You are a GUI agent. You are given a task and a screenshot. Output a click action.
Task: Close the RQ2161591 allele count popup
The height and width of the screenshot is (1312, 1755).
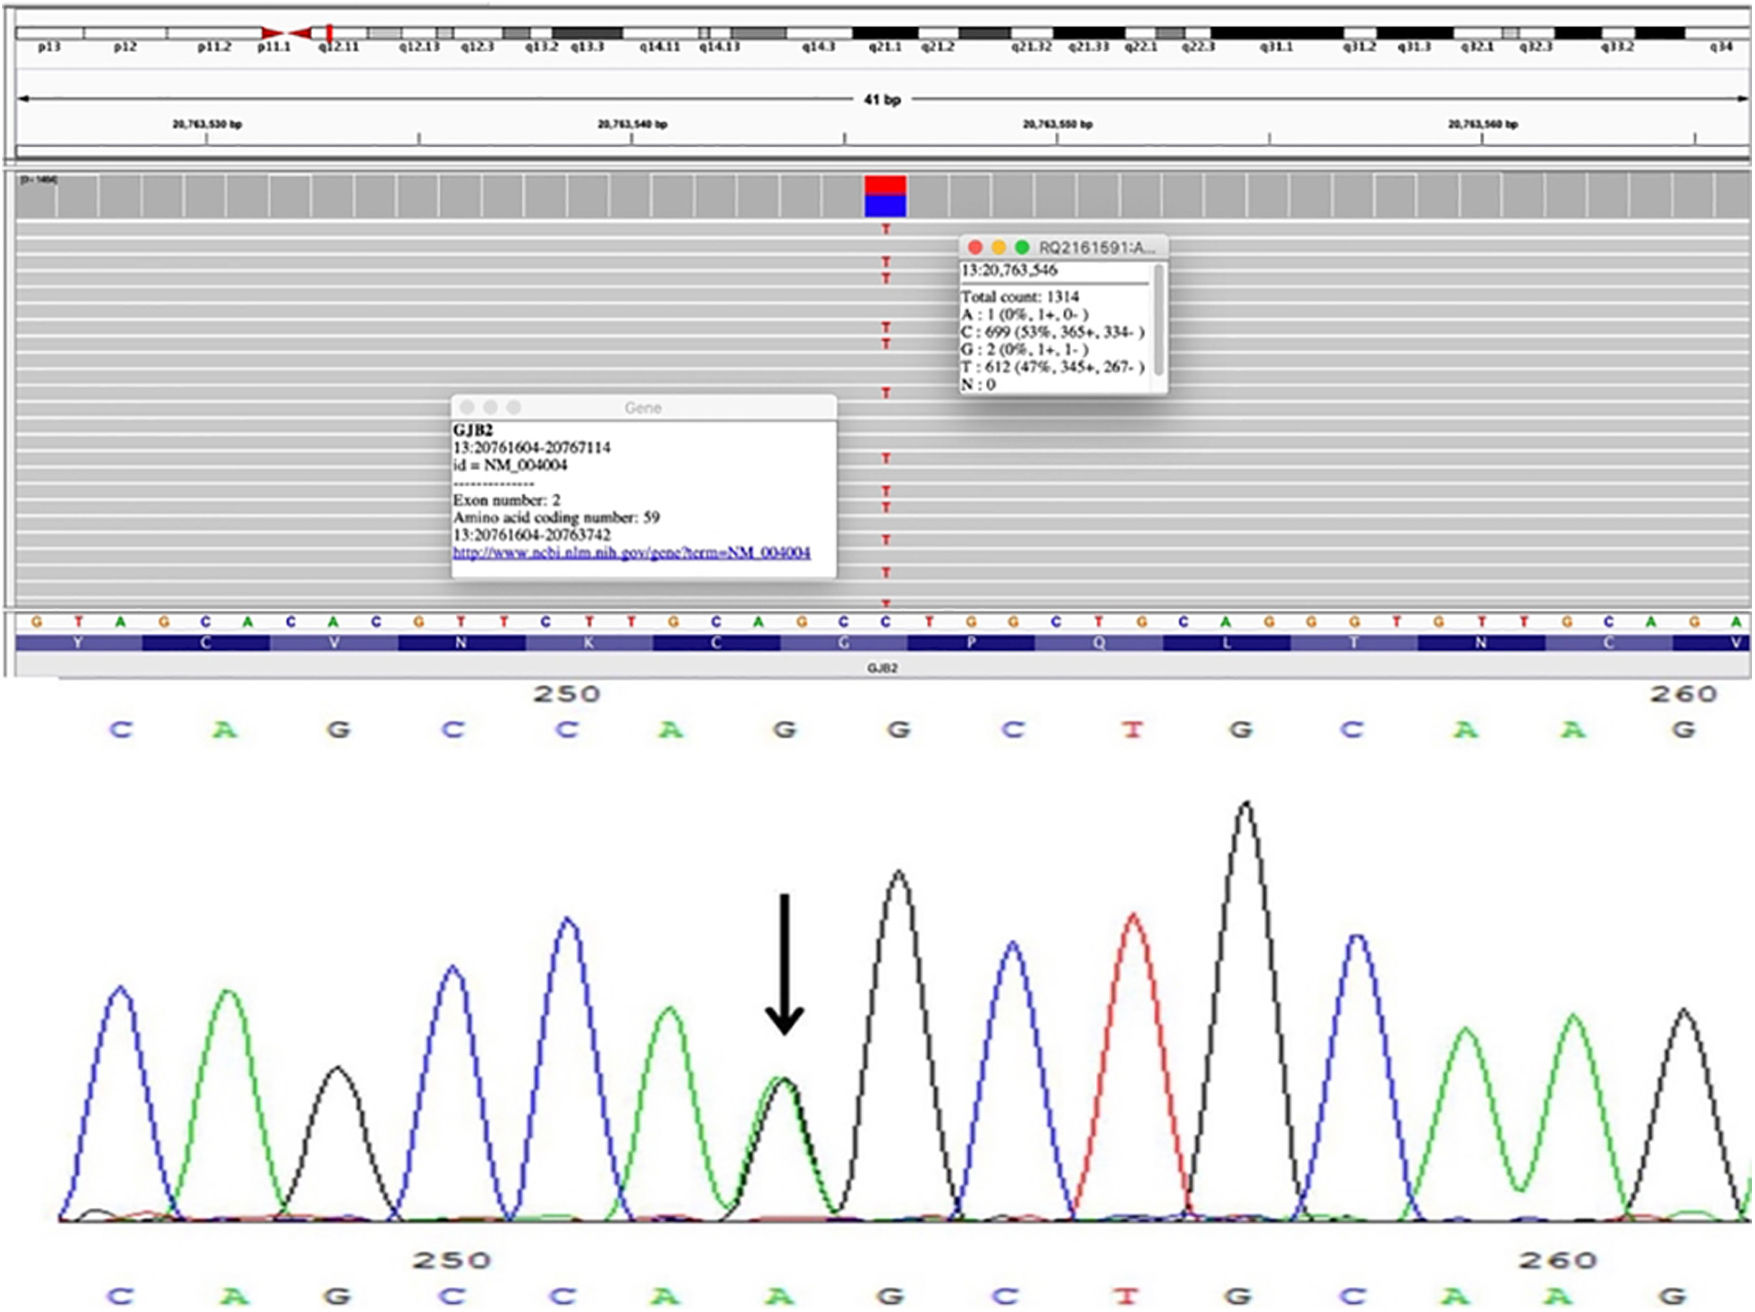tap(975, 247)
